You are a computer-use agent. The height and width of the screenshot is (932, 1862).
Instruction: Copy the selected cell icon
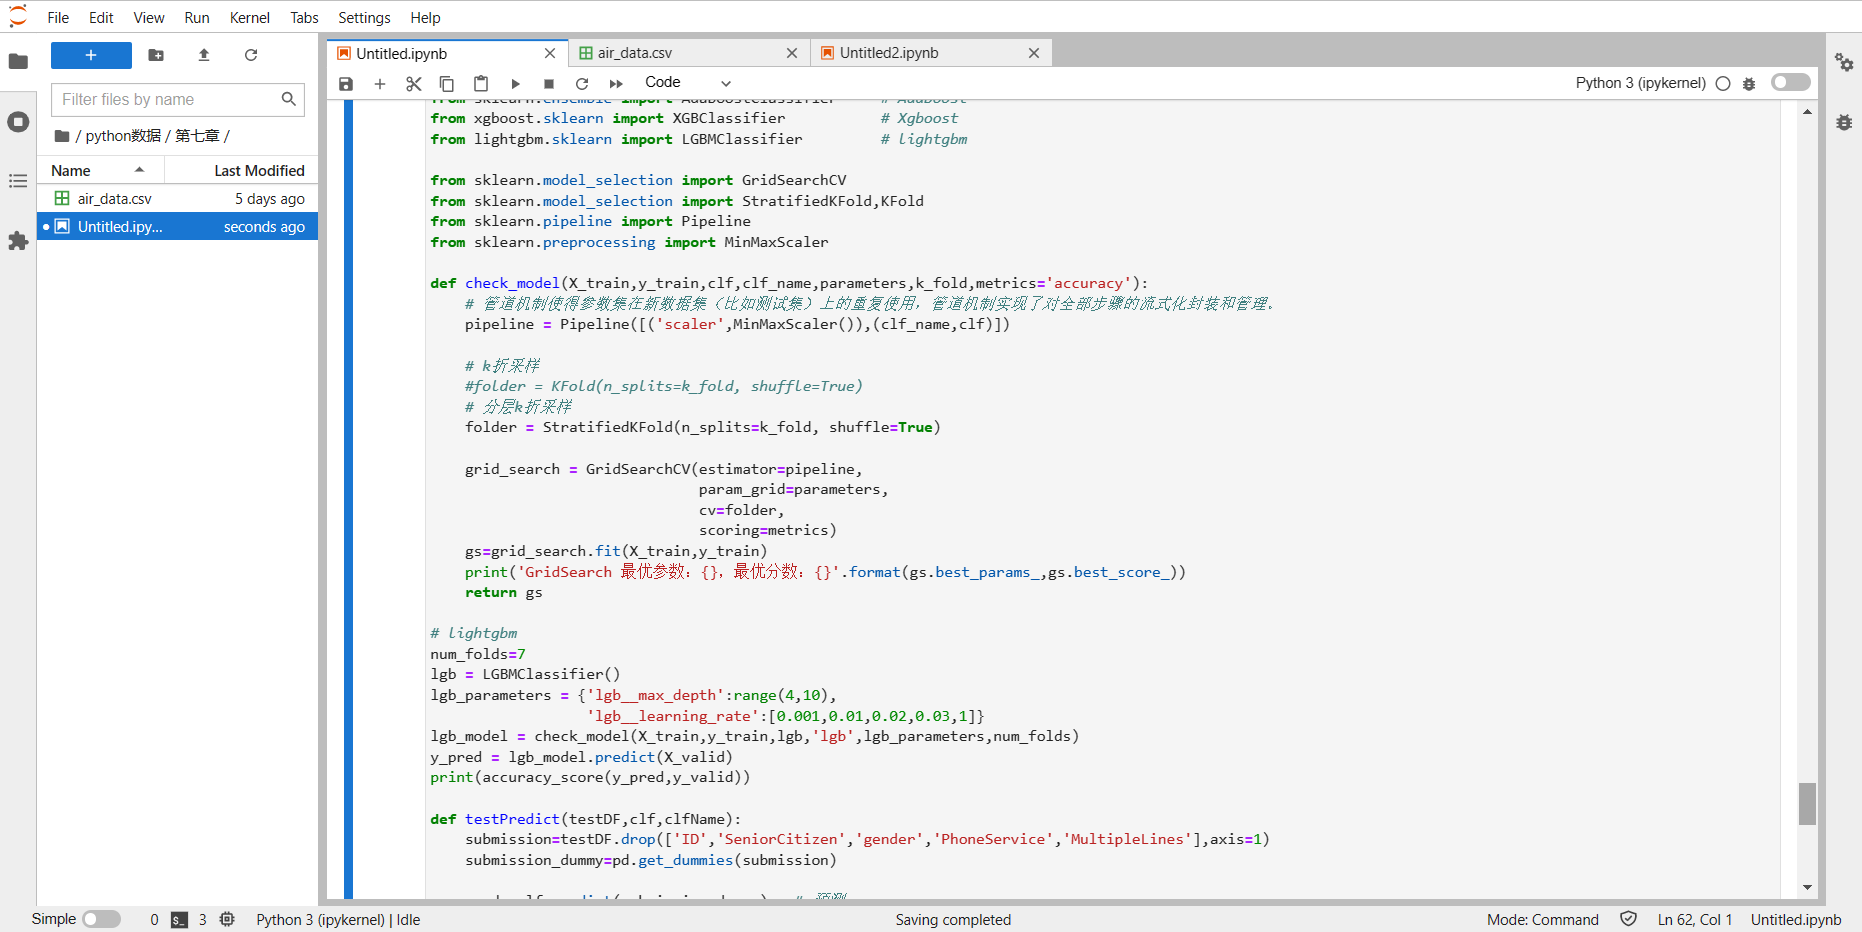tap(447, 84)
